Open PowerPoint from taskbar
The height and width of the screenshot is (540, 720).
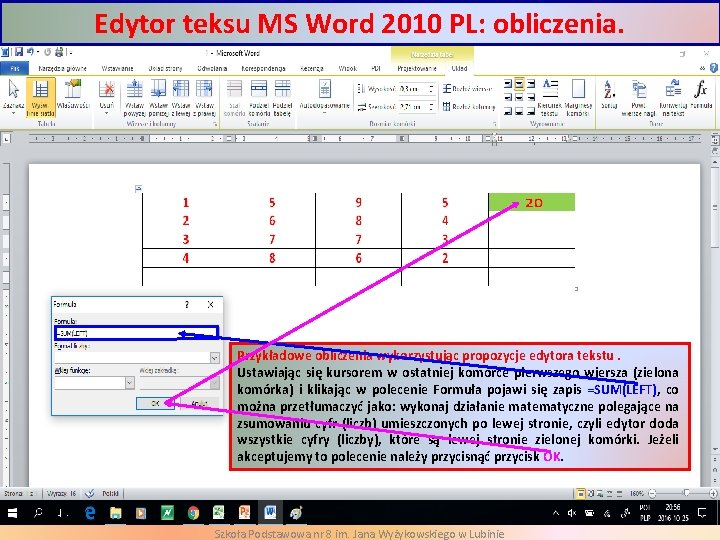pyautogui.click(x=244, y=513)
